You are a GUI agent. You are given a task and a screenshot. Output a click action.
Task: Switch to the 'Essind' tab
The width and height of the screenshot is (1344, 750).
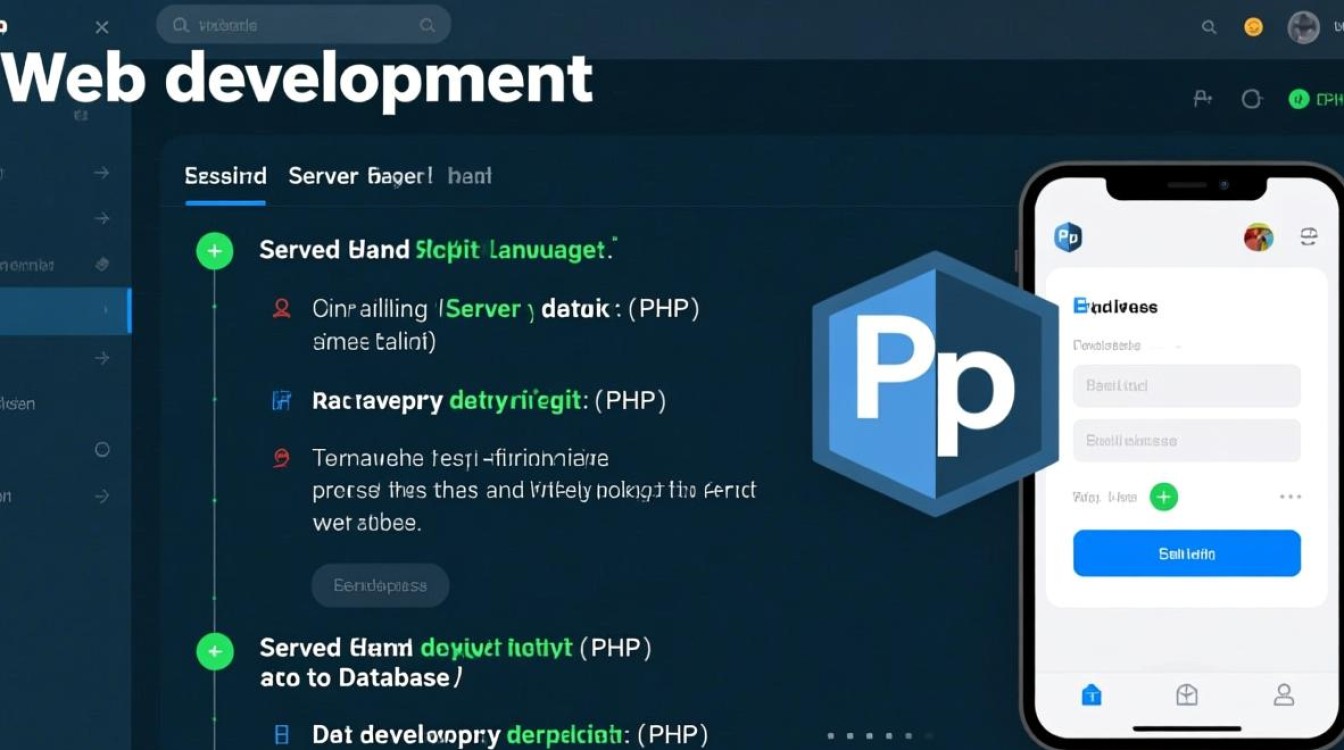coord(225,177)
